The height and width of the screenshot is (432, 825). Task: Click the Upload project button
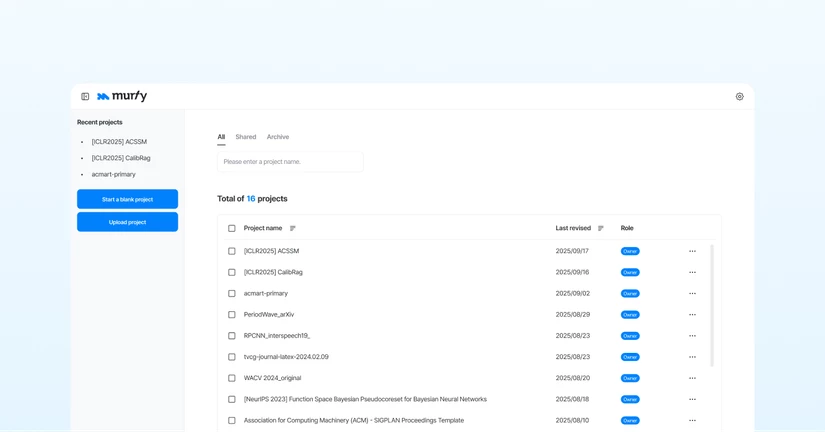[127, 222]
